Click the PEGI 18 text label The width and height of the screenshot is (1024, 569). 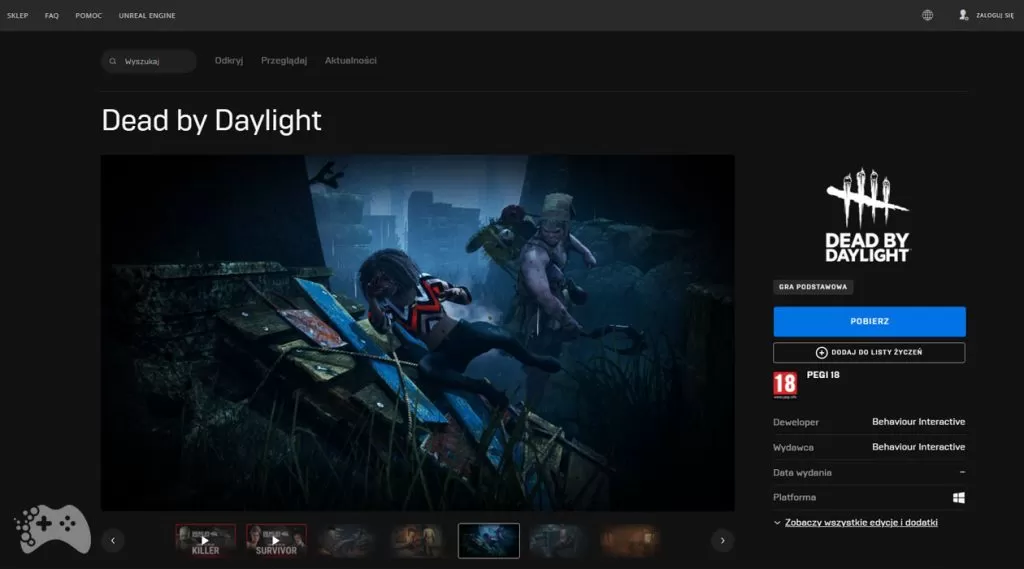(823, 375)
